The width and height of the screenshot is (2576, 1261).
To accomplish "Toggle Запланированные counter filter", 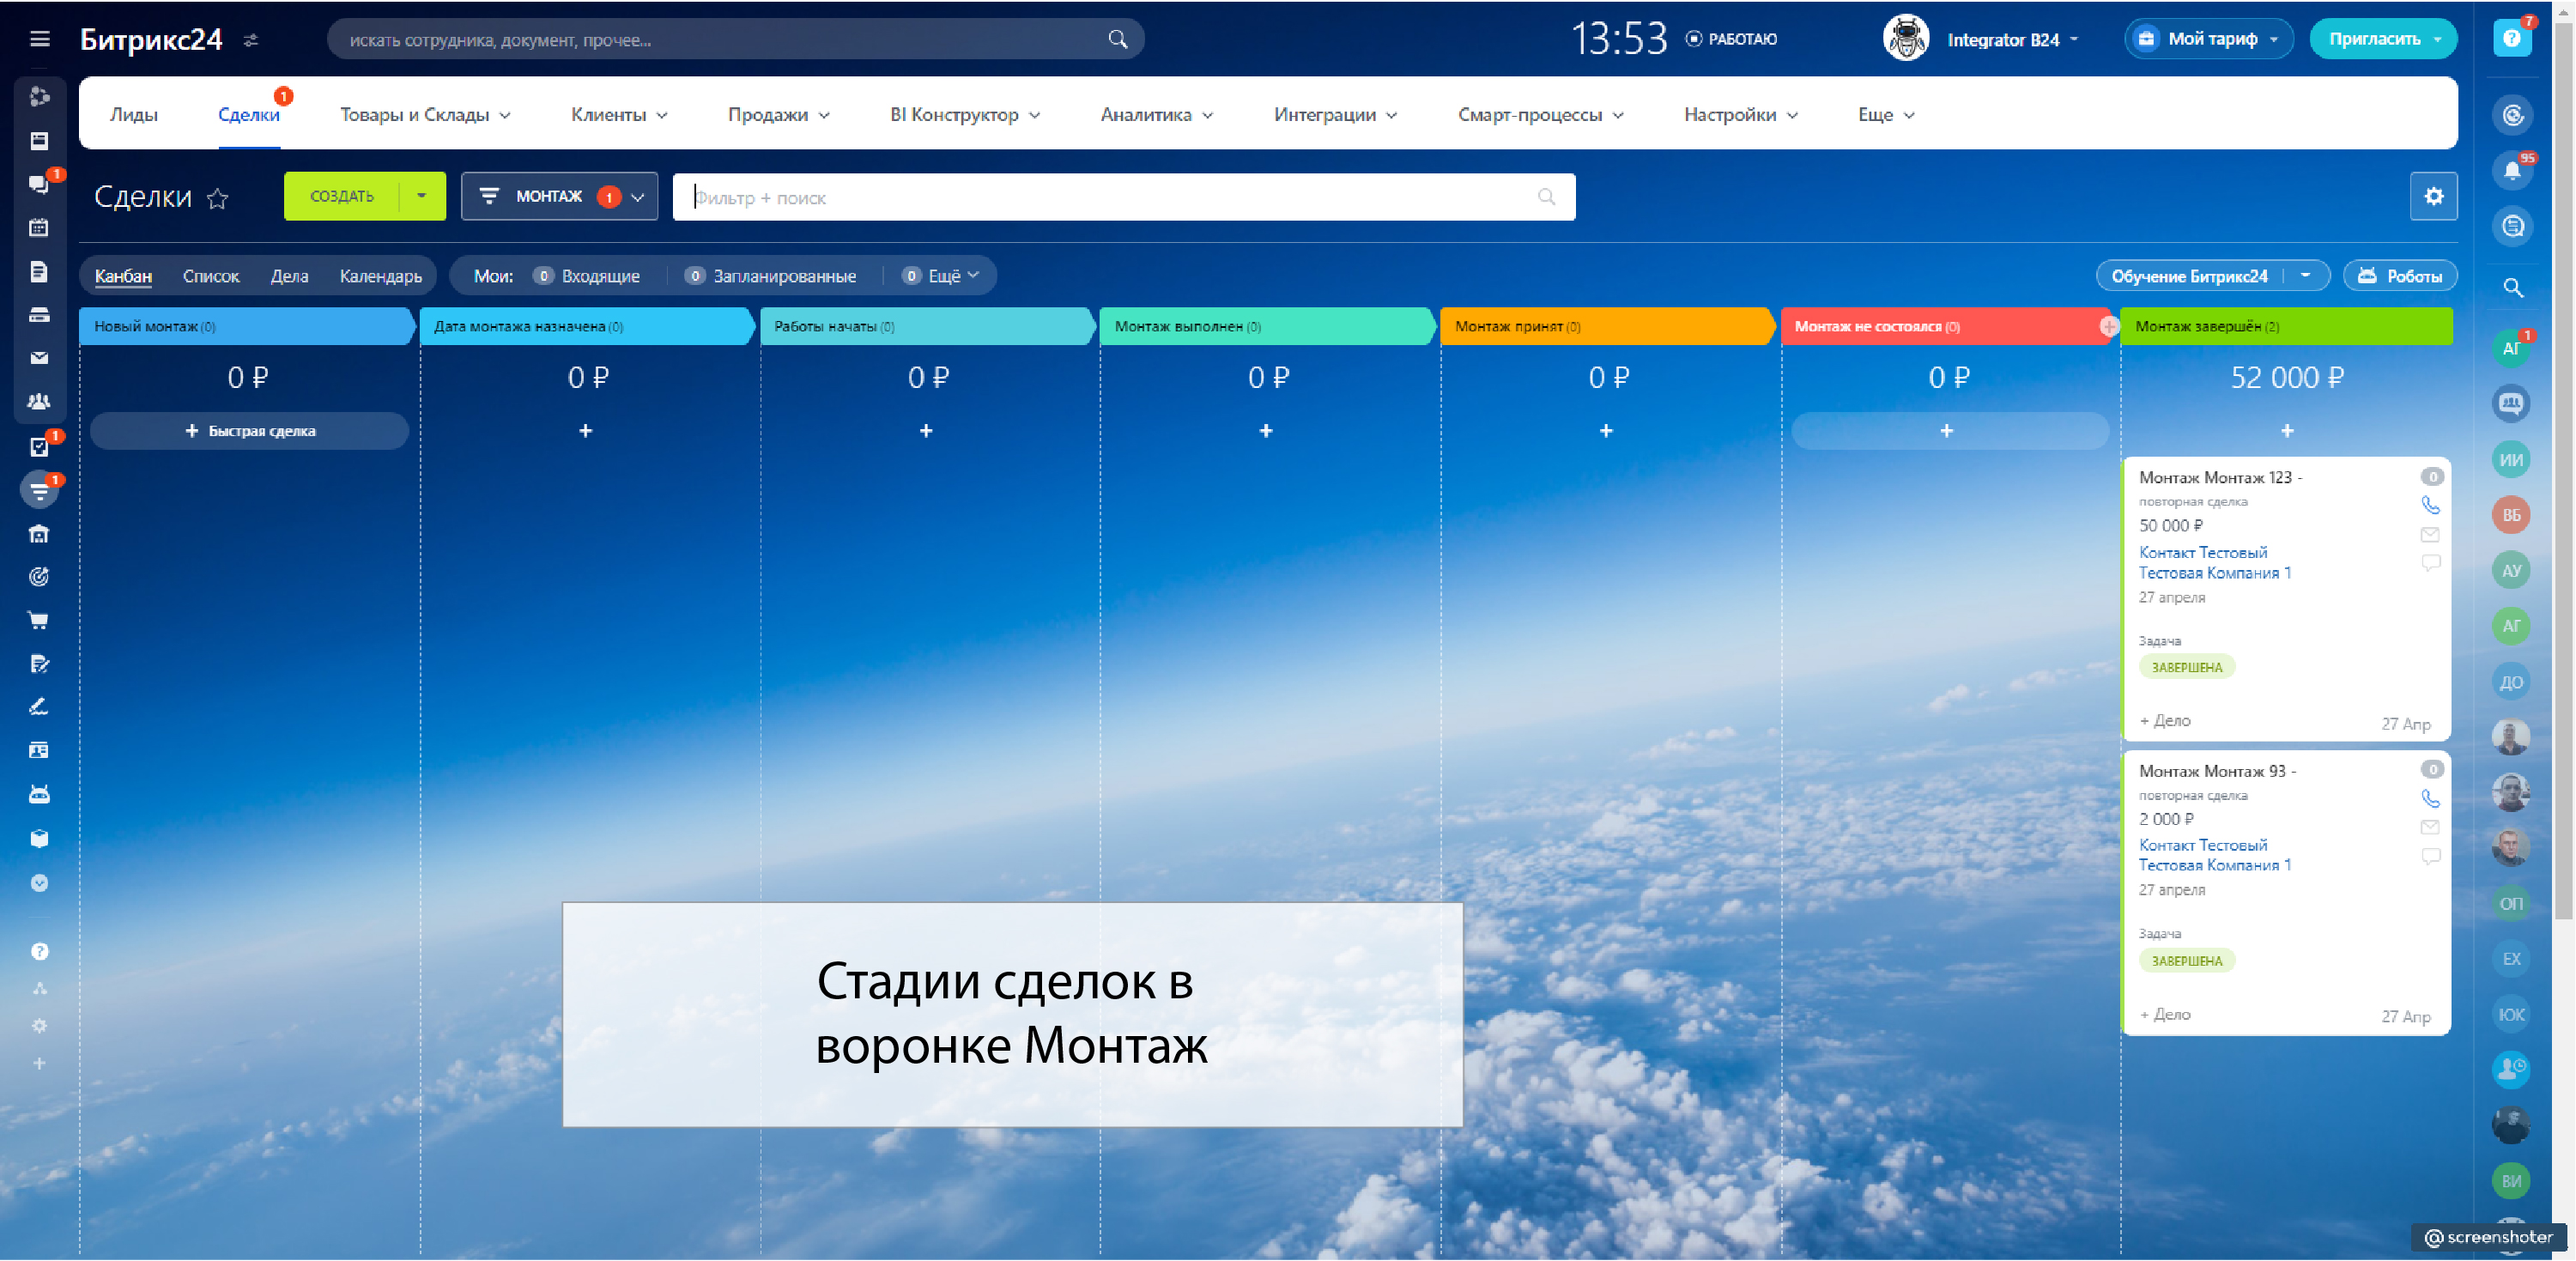I will [x=771, y=276].
